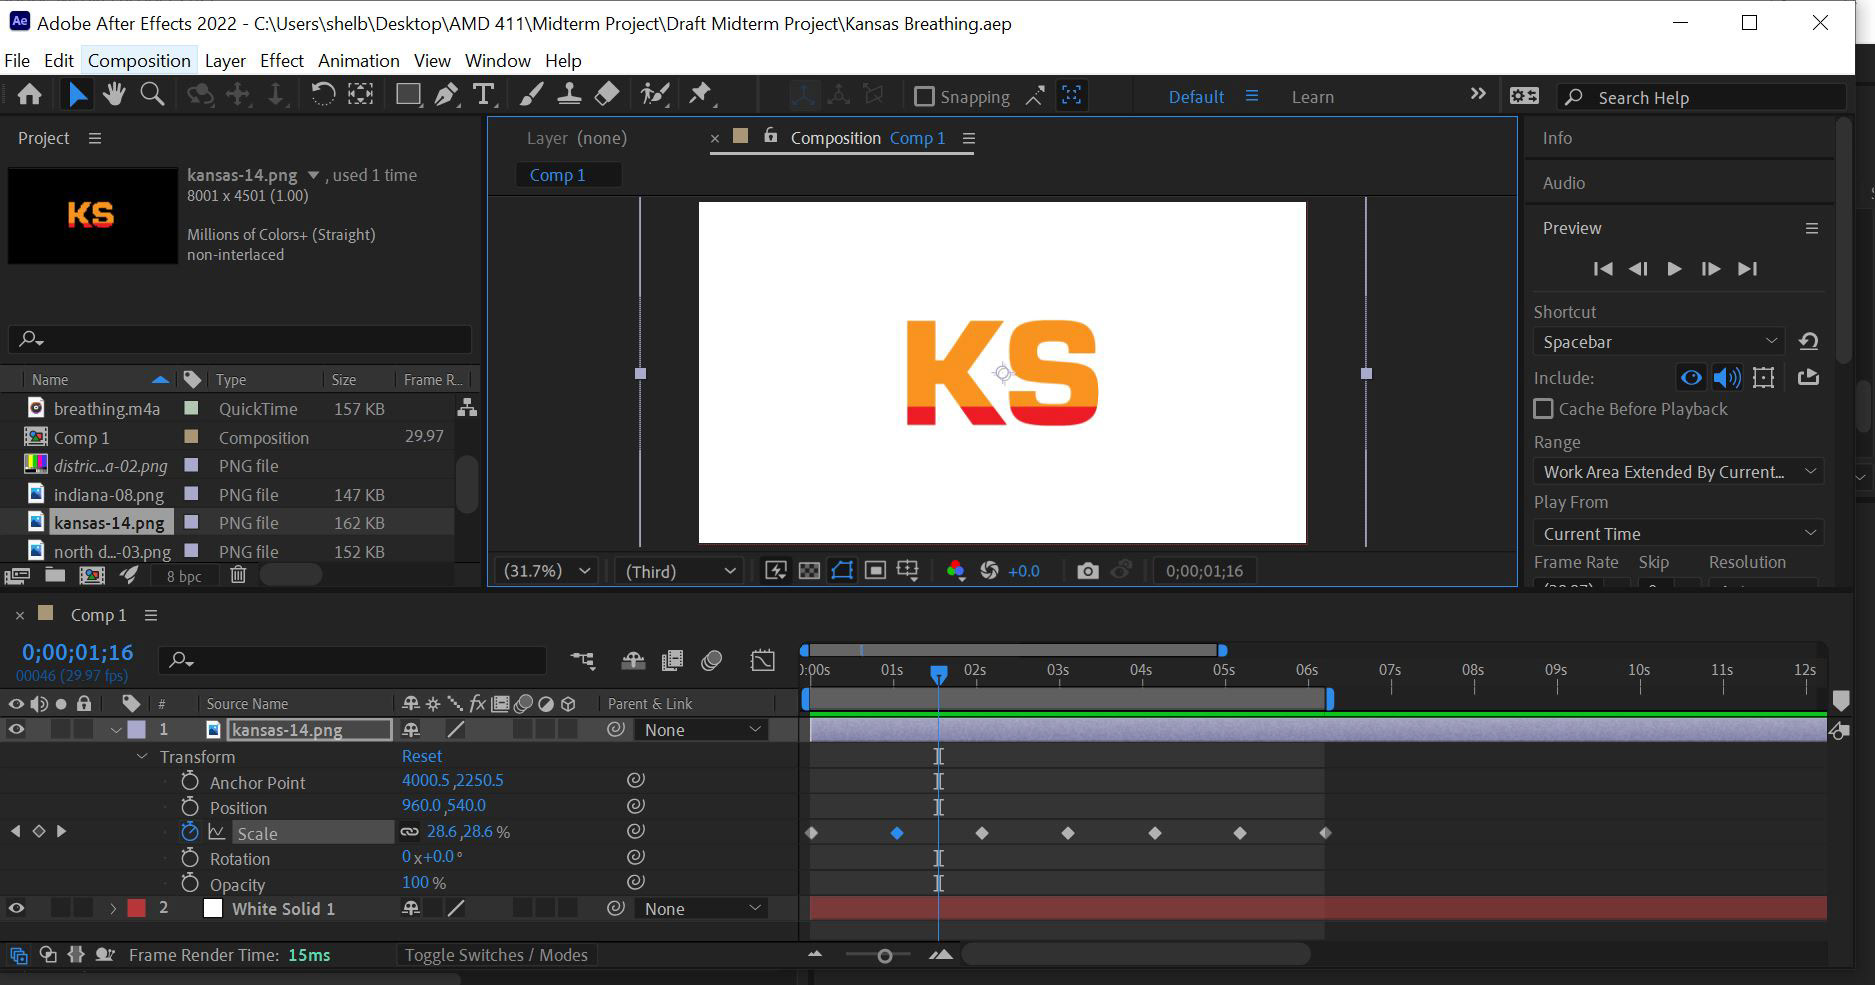
Task: Open the Range Work Area dropdown
Action: pos(1679,472)
